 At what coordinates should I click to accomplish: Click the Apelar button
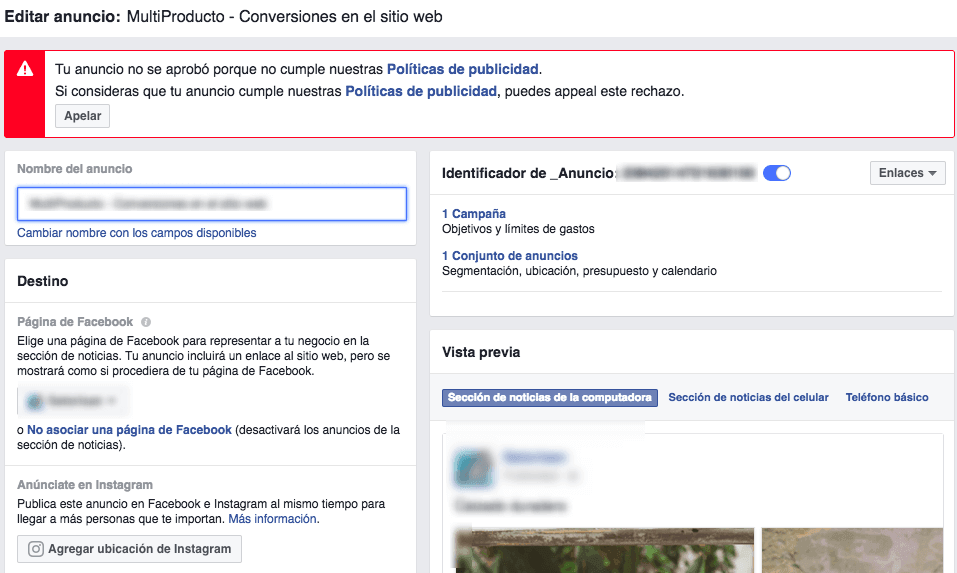coord(82,116)
